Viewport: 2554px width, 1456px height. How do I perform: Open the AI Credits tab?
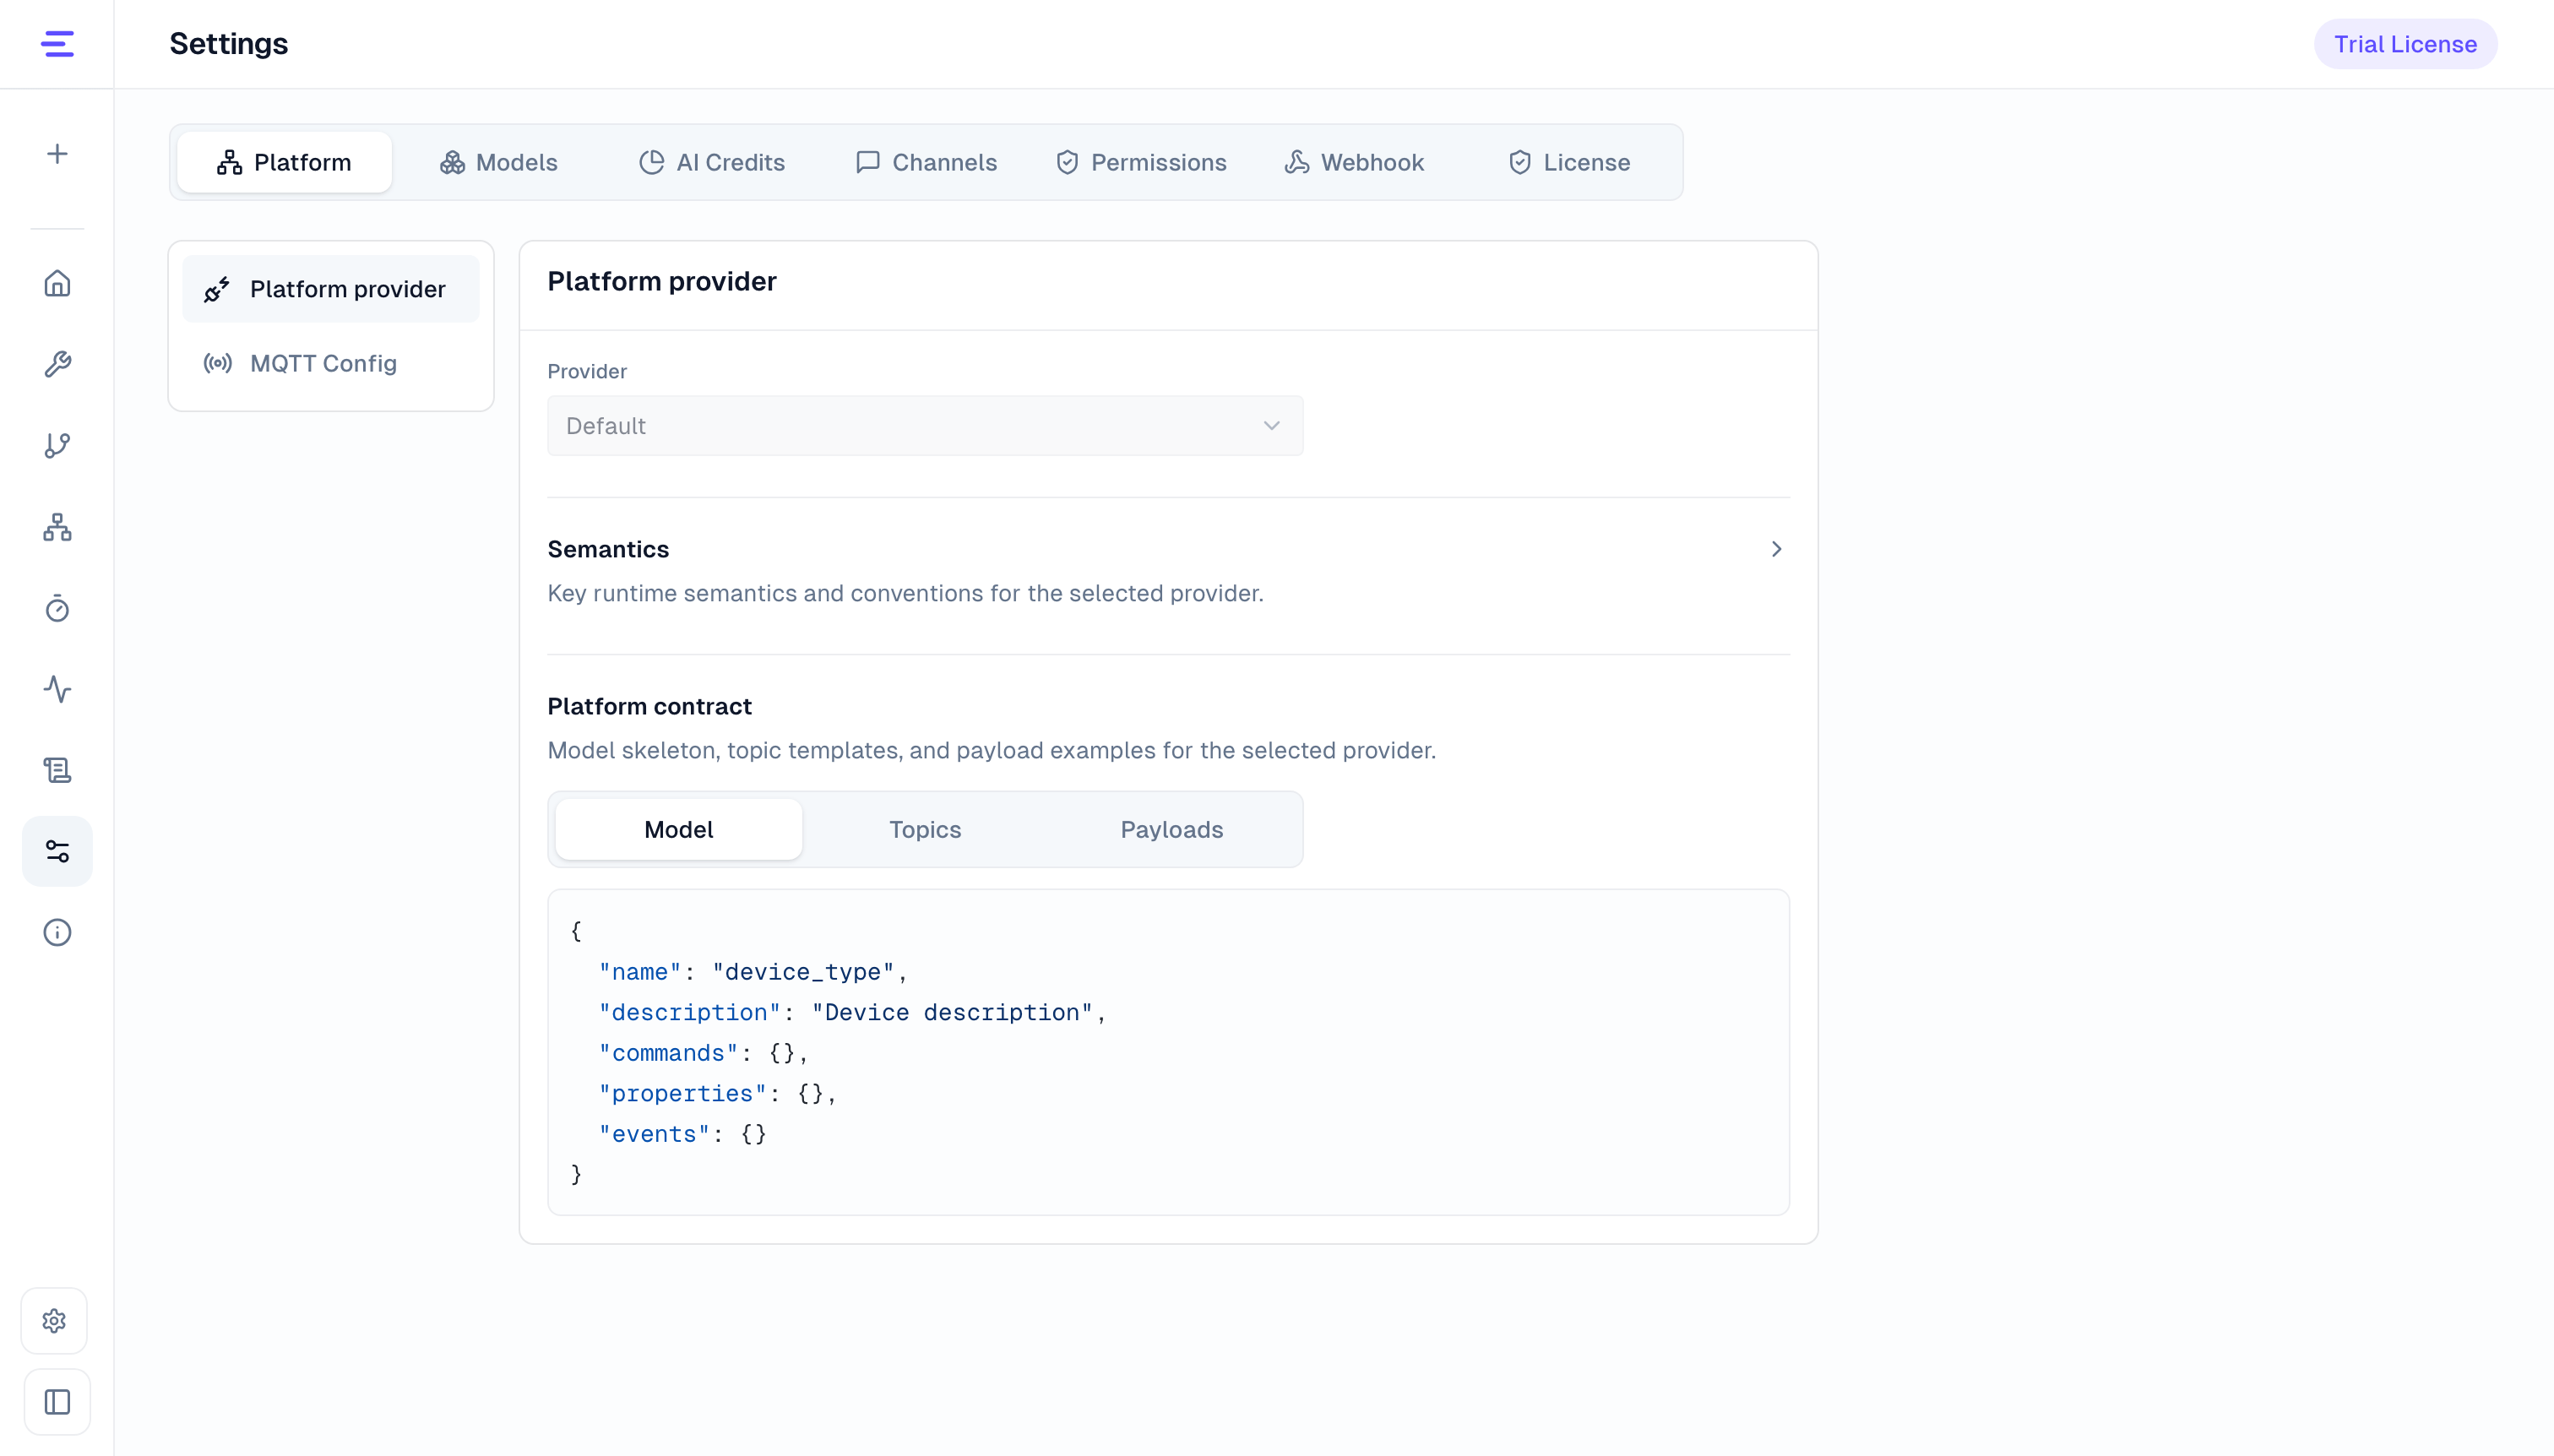(x=712, y=162)
